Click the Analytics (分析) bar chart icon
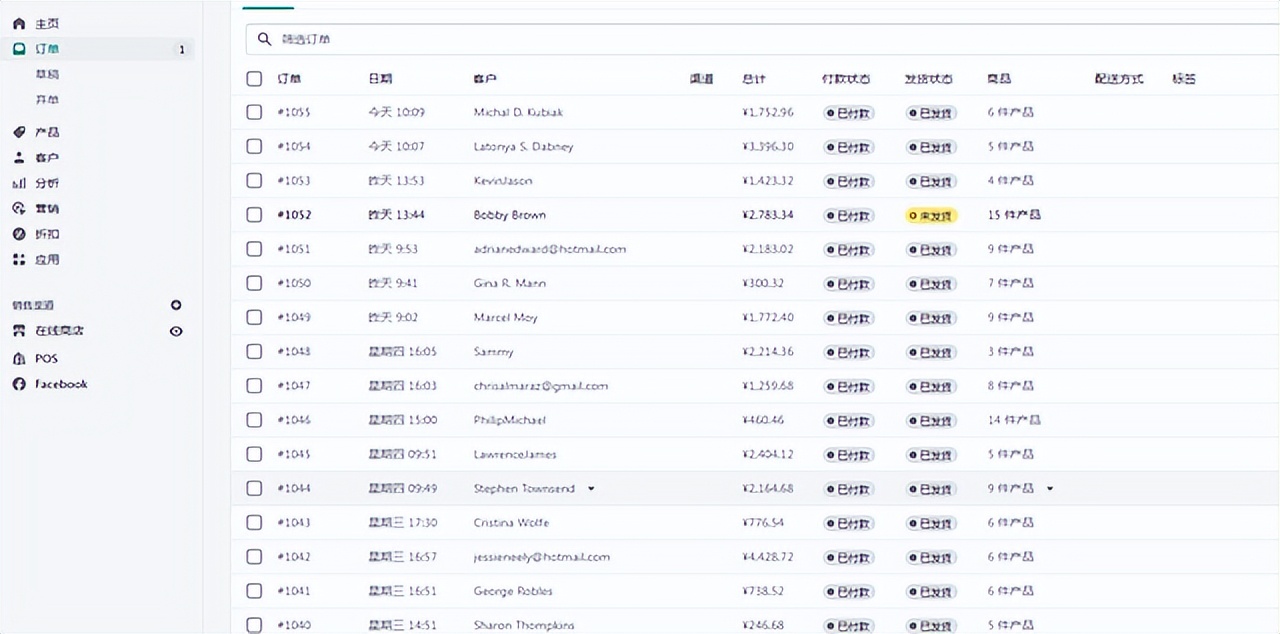 (x=19, y=183)
